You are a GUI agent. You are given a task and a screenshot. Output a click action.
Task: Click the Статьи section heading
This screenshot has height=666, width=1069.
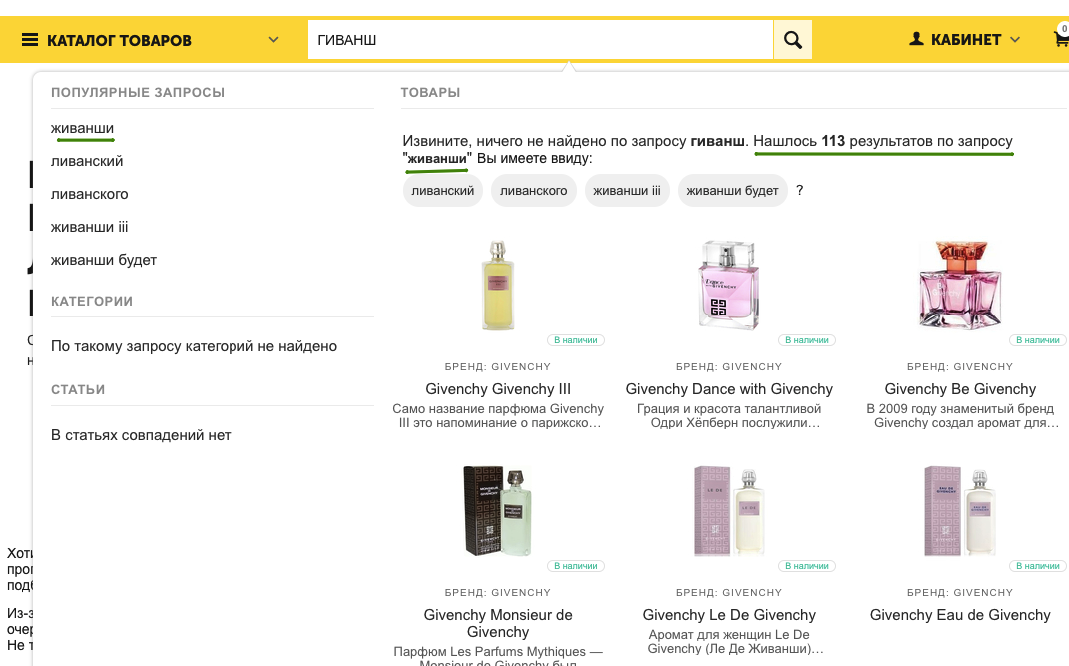tap(78, 390)
